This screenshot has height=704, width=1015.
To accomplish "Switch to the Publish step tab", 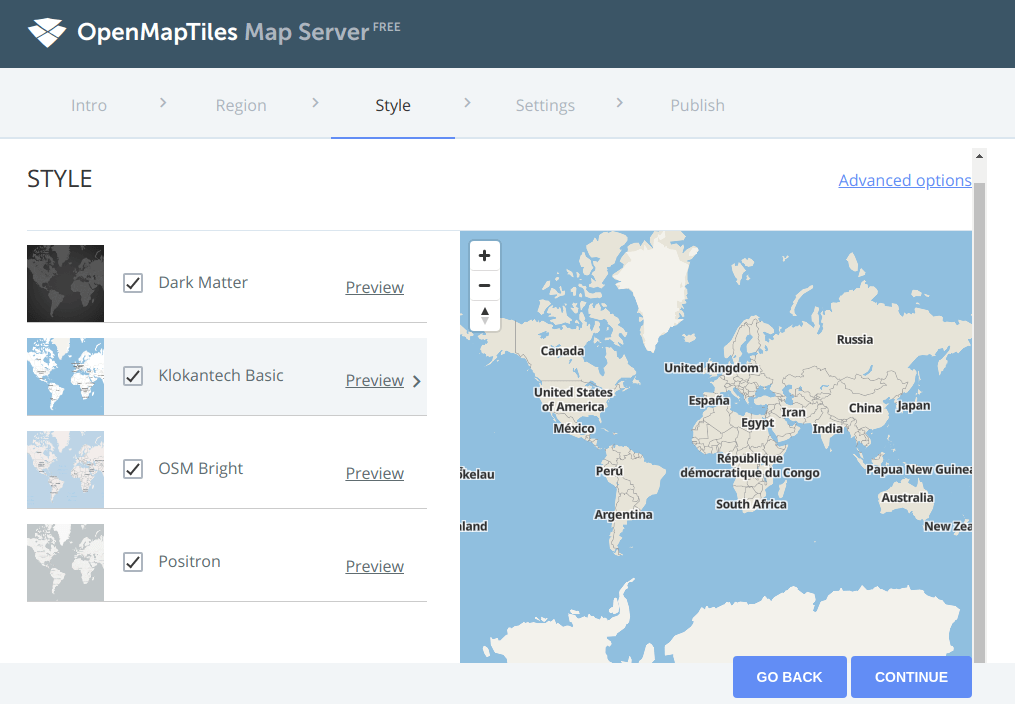I will click(x=697, y=105).
